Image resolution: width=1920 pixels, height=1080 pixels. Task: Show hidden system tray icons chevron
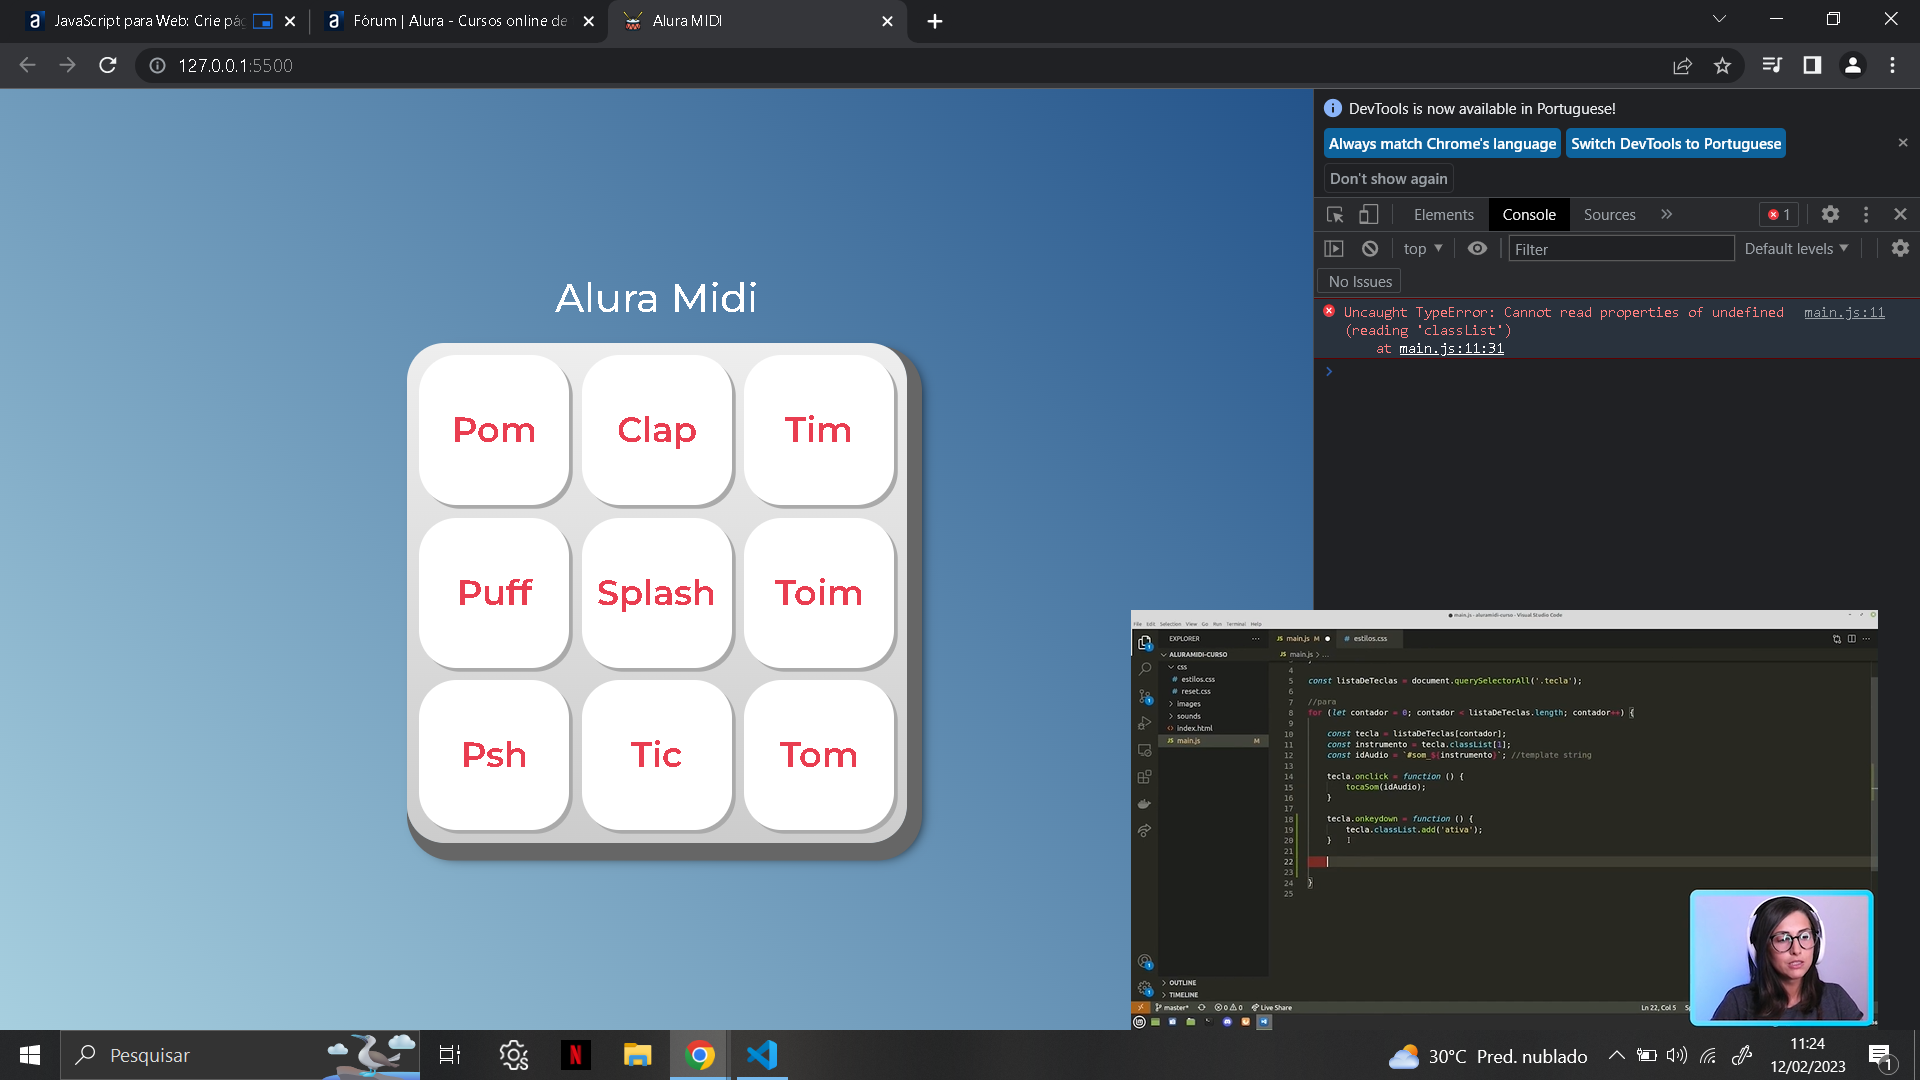coord(1616,1055)
